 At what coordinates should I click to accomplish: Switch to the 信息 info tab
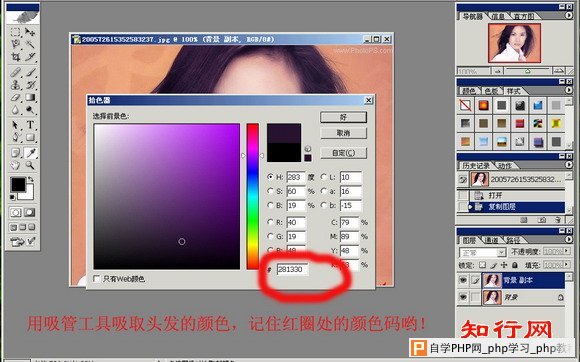coord(498,16)
